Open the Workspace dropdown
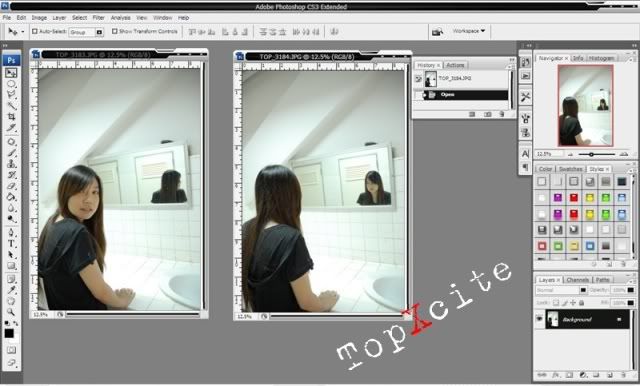Viewport: 640px width, 386px height. [x=469, y=31]
